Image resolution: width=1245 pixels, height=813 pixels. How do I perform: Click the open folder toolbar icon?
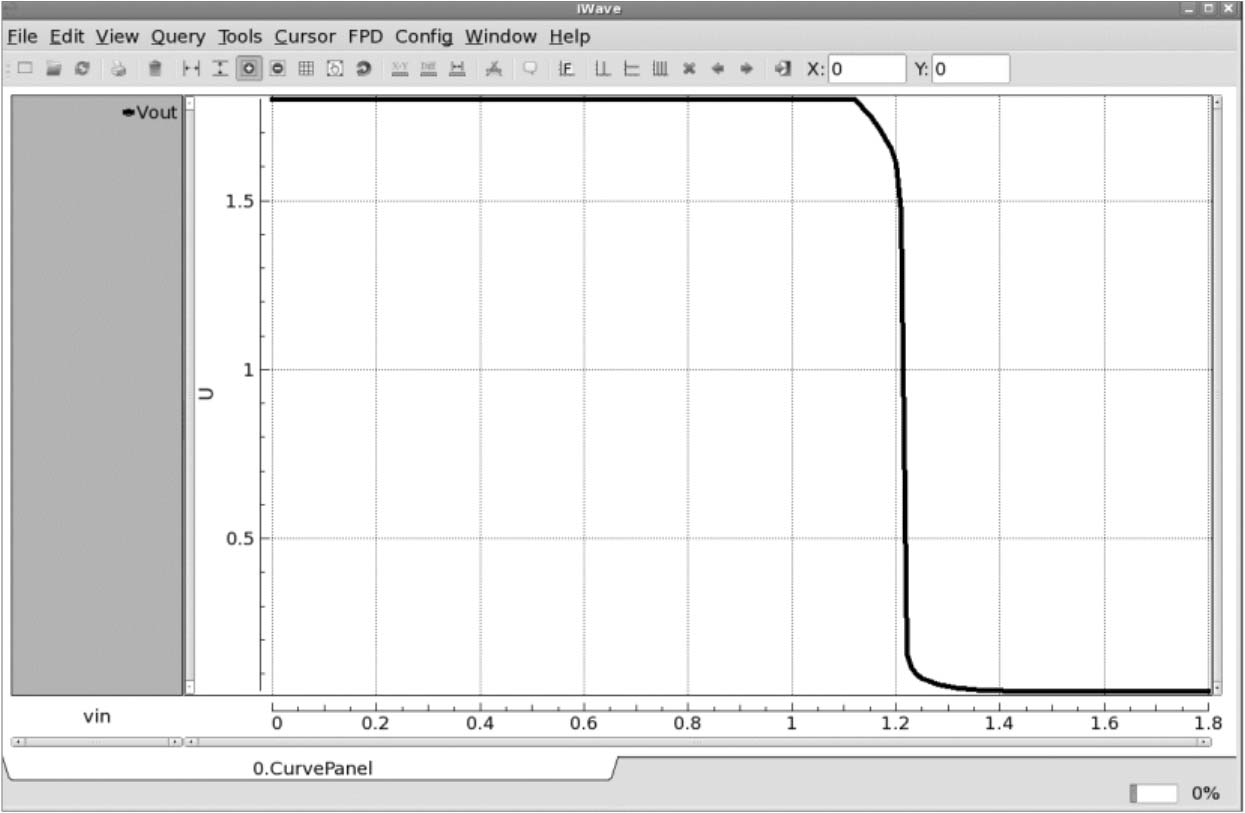click(55, 69)
